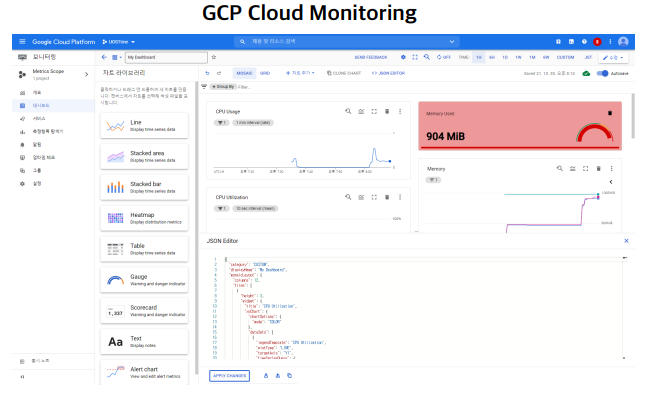
Task: Add a Scorecard widget from library
Action: [x=144, y=311]
